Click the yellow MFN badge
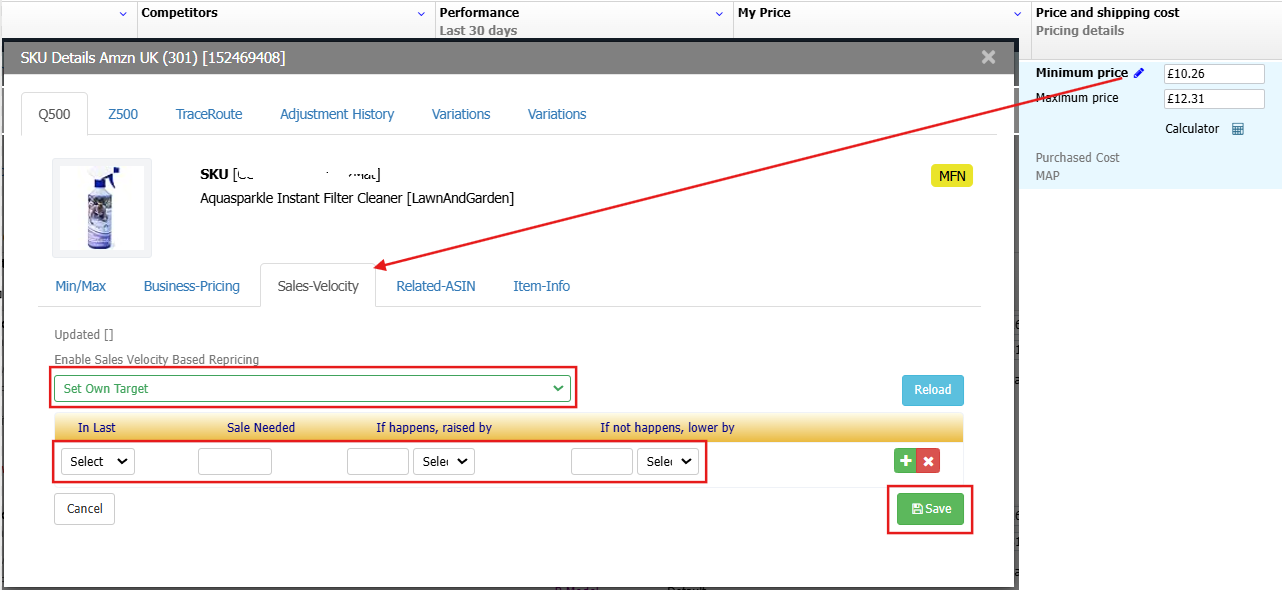1282x590 pixels. (951, 176)
